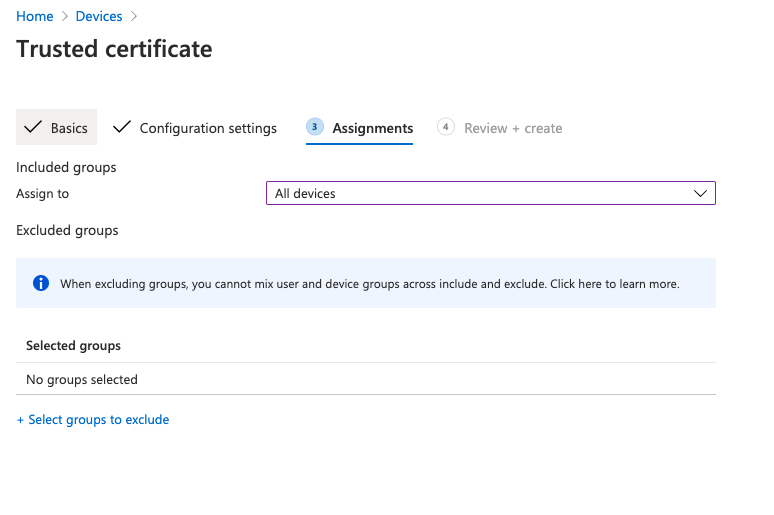Viewport: 774px width, 515px height.
Task: Select the Assignments tab
Action: click(372, 128)
